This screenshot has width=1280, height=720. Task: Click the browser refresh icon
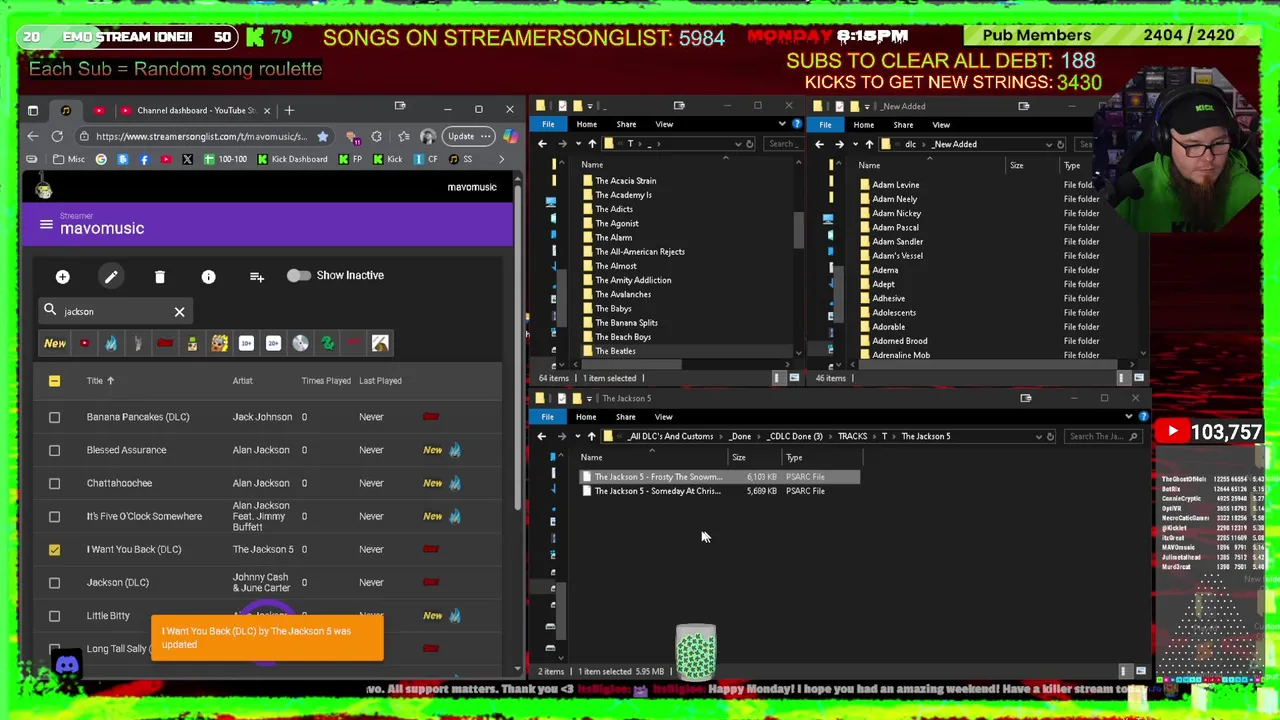[57, 136]
